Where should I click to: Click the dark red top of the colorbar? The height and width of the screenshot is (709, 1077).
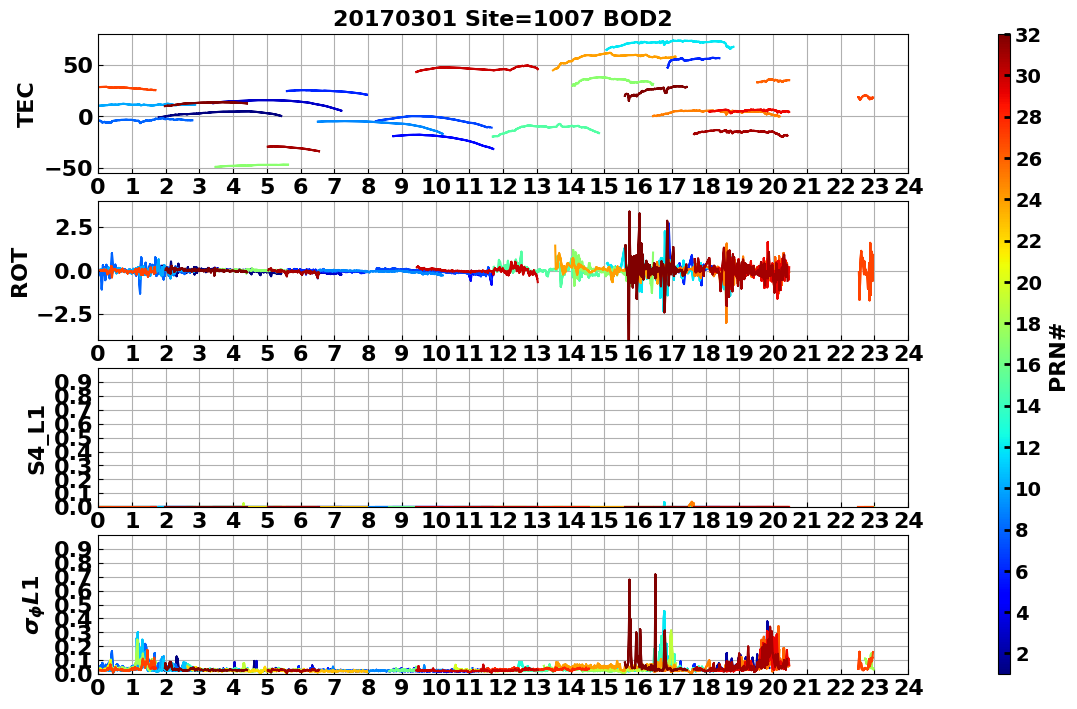click(1004, 40)
